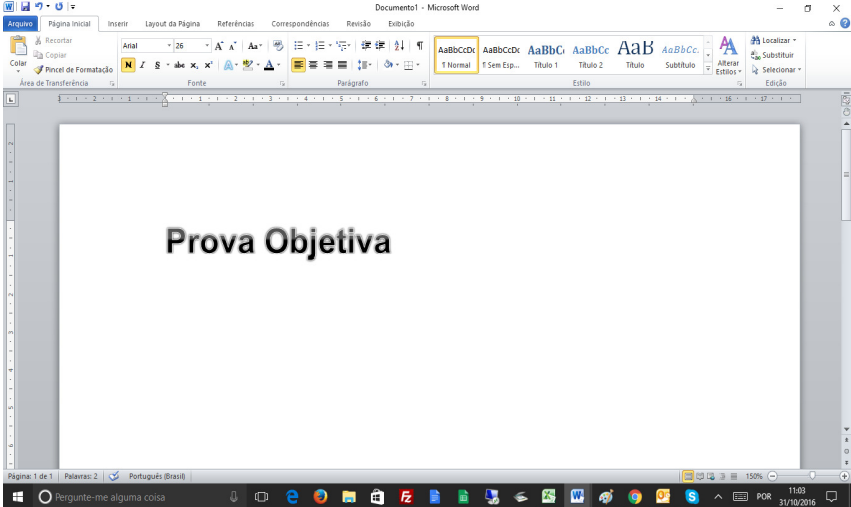The height and width of the screenshot is (507, 851).
Task: Apply text highlight color
Action: click(248, 65)
